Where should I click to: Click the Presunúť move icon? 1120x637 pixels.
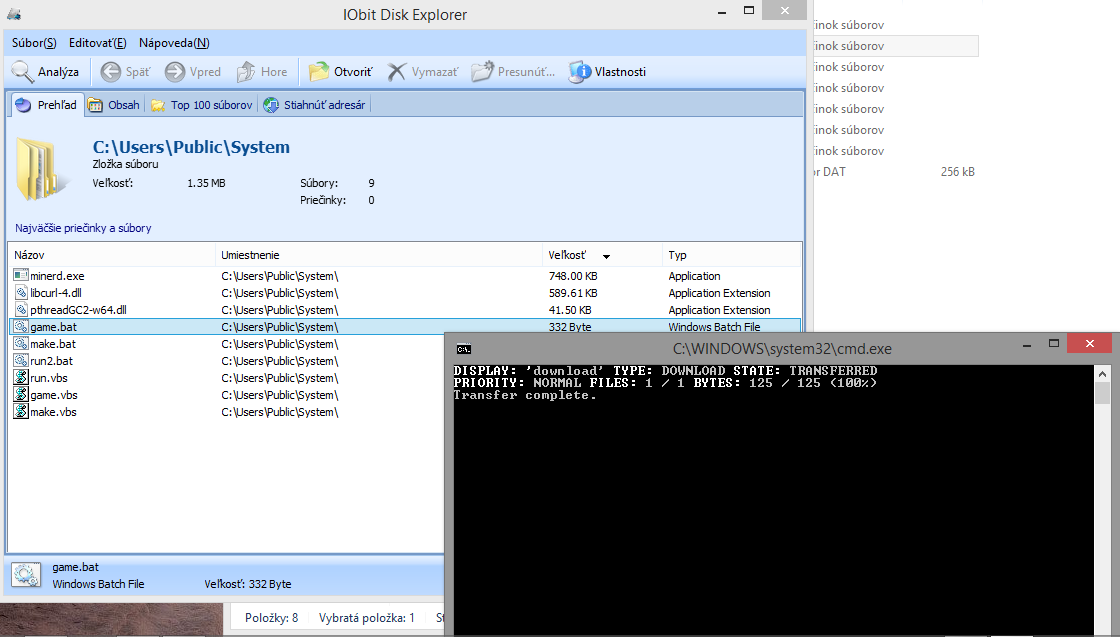[x=482, y=71]
